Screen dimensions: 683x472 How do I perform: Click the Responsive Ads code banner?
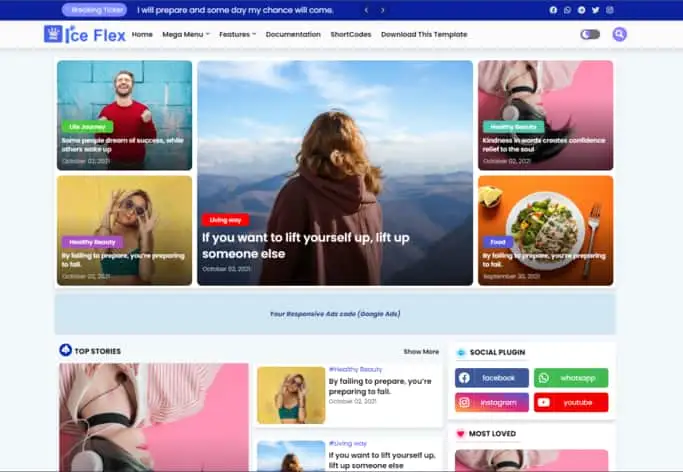pyautogui.click(x=335, y=314)
